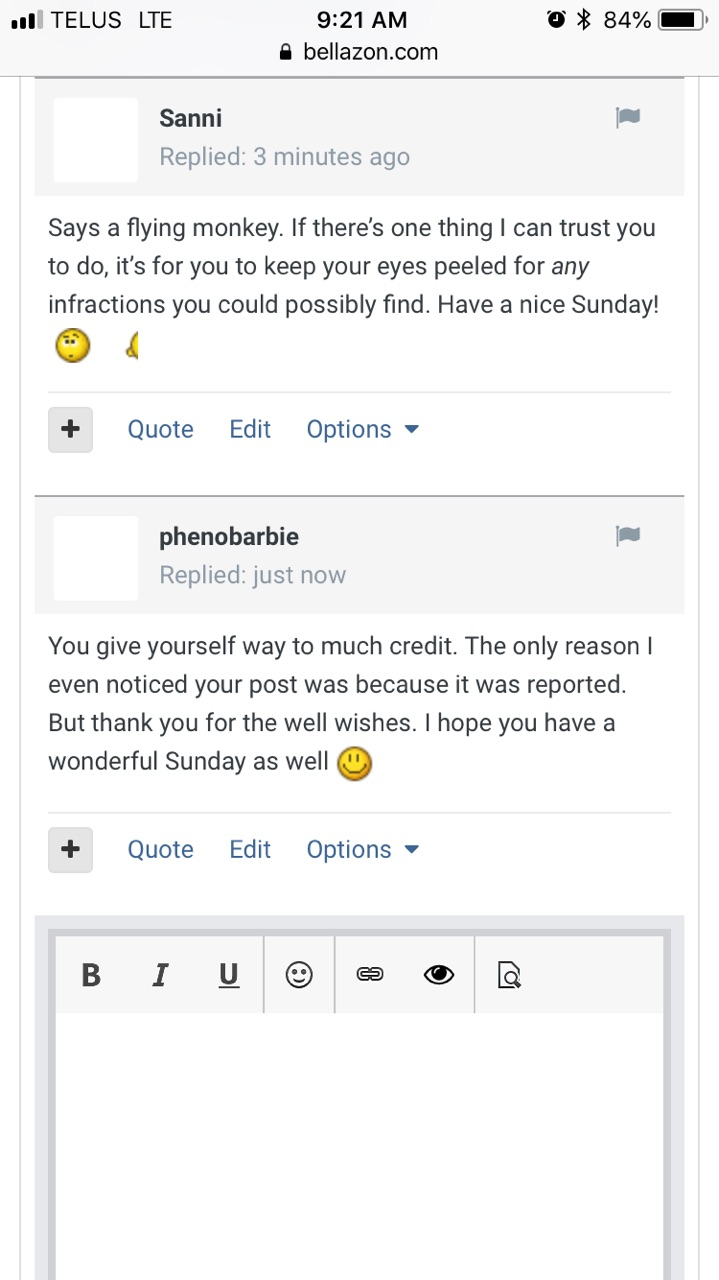Viewport: 719px width, 1280px height.
Task: Toggle Italic formatting in editor
Action: coord(159,974)
